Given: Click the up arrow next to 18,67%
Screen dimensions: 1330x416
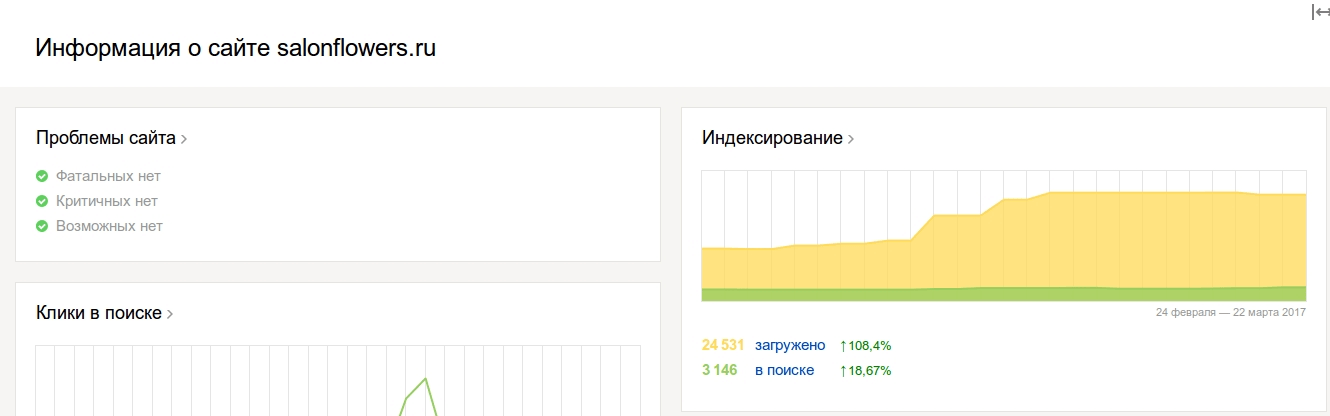Looking at the screenshot, I should [843, 371].
